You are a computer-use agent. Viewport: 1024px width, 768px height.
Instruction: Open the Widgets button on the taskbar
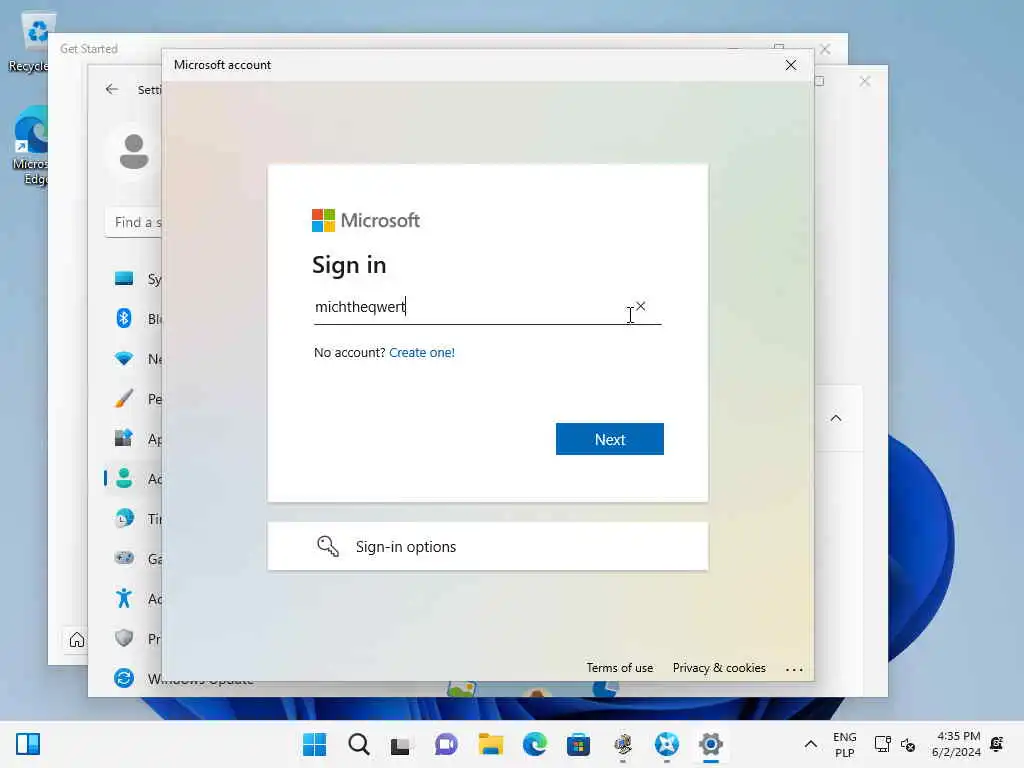point(28,744)
